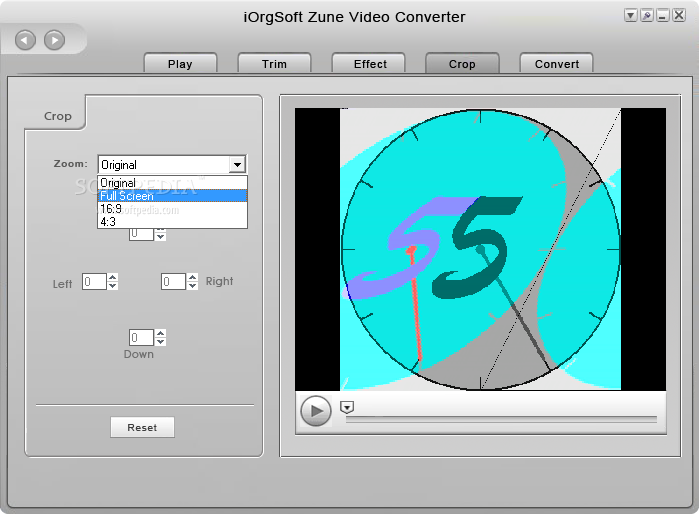Click the forward arrow navigation button
The height and width of the screenshot is (514, 699).
click(x=54, y=40)
